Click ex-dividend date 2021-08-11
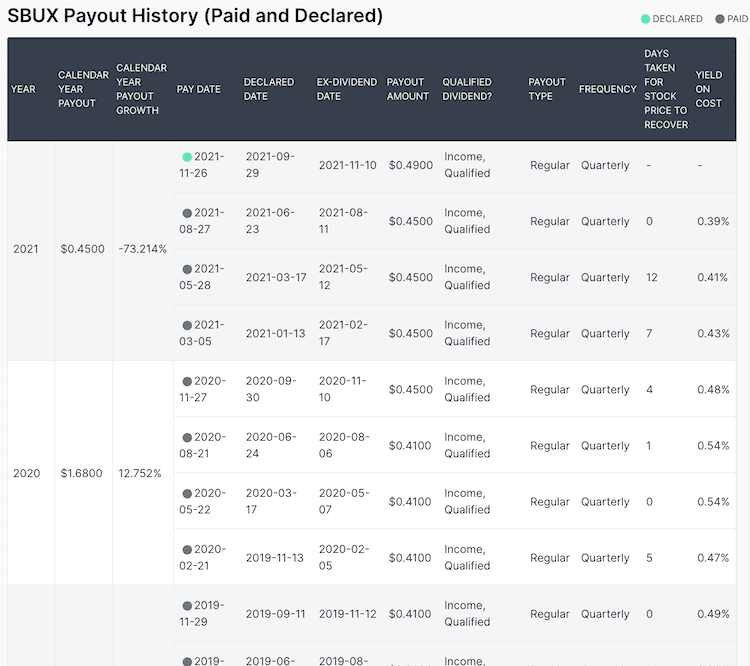The height and width of the screenshot is (666, 750). click(343, 221)
